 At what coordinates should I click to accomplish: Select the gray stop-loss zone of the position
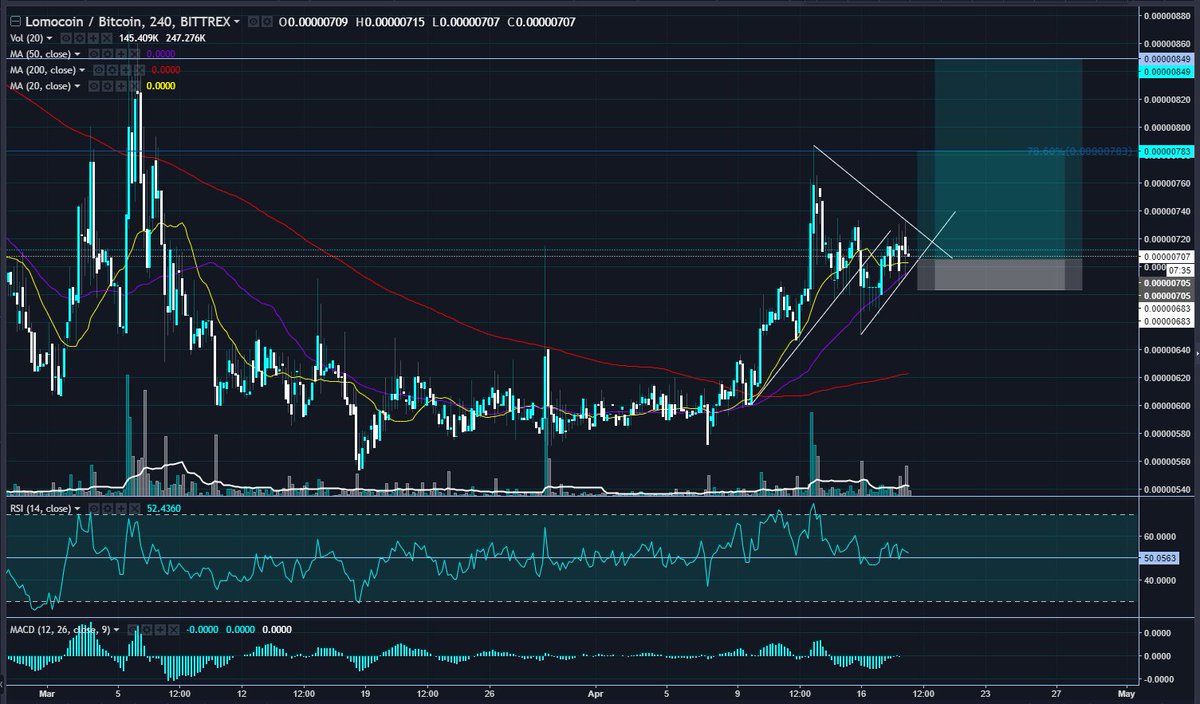tap(1000, 274)
